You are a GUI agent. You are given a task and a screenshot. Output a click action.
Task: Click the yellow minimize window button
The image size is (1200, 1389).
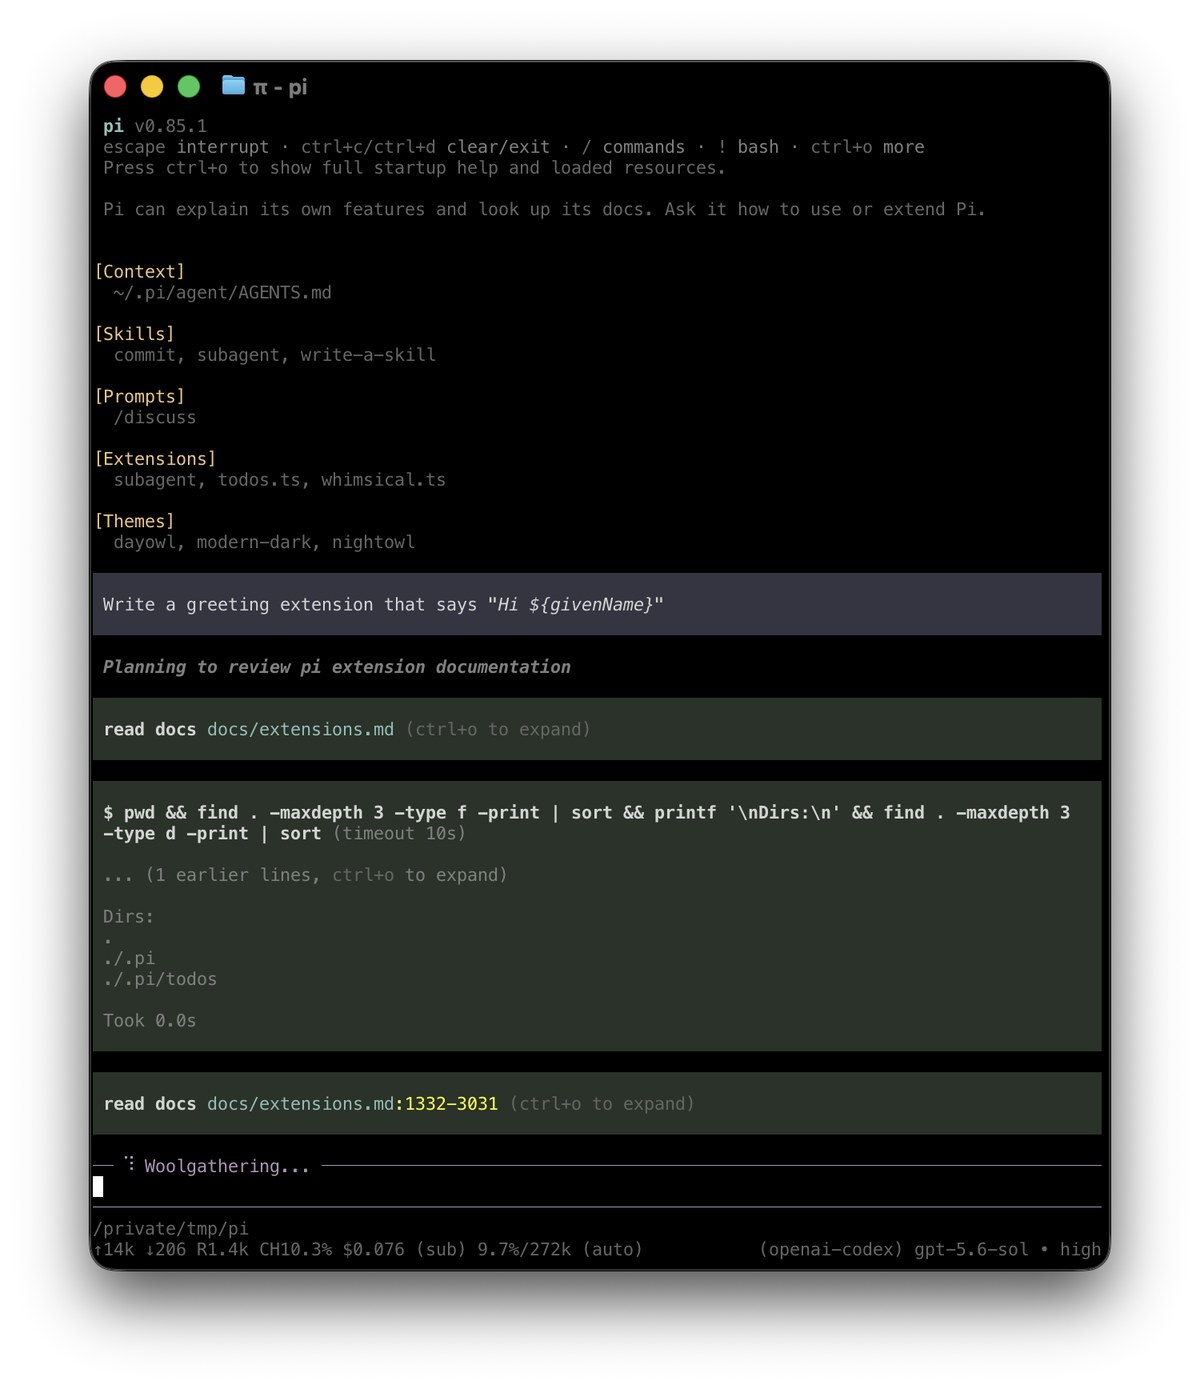point(152,87)
